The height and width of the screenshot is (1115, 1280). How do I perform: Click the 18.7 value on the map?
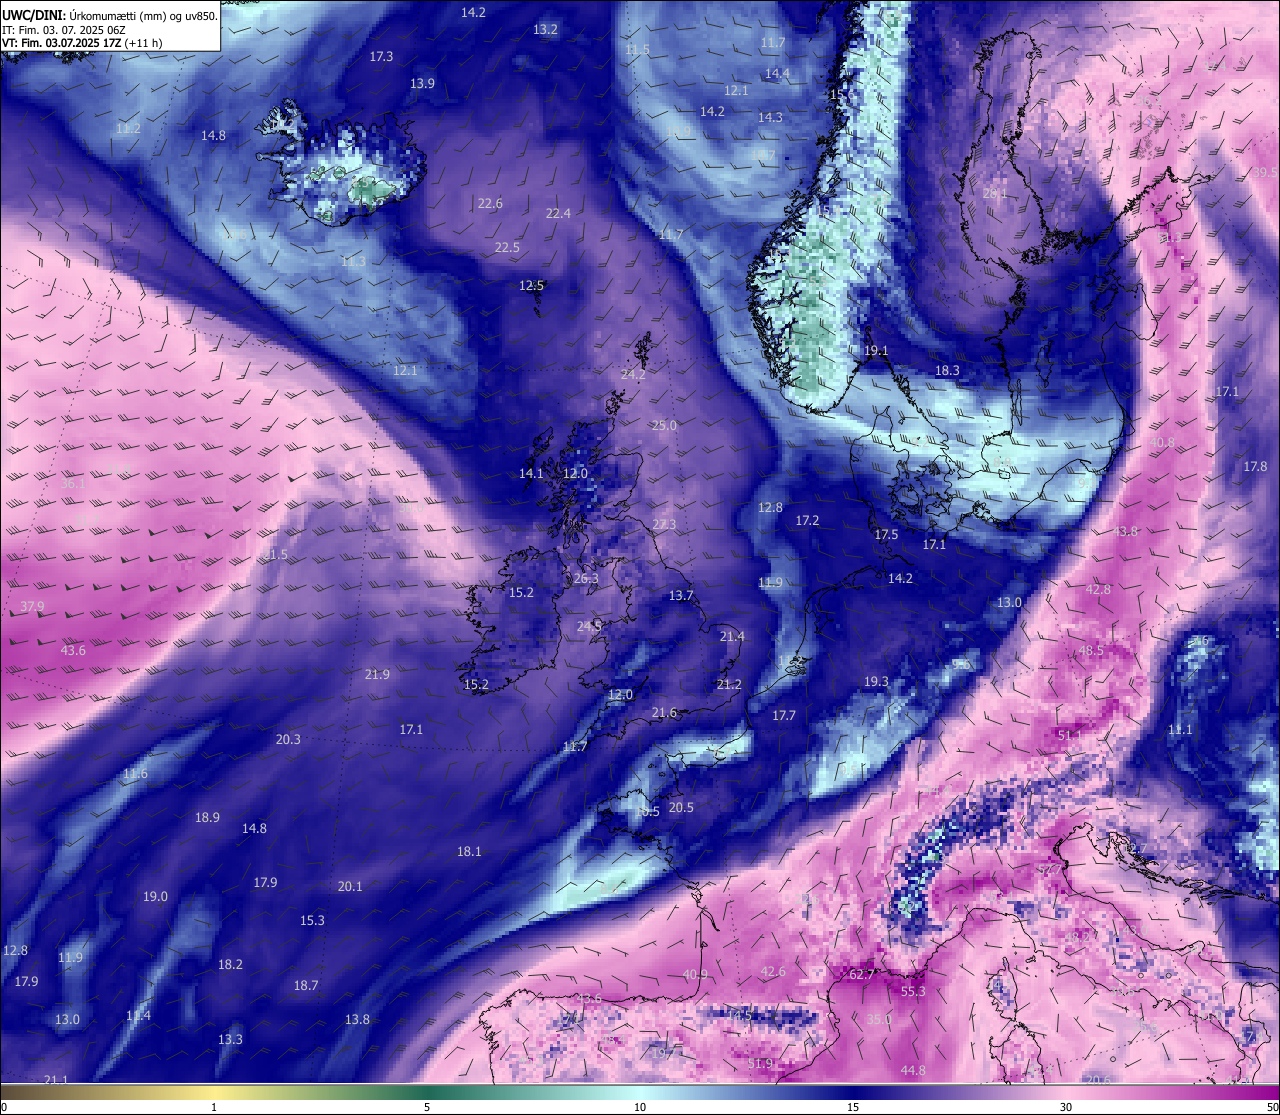pyautogui.click(x=306, y=986)
